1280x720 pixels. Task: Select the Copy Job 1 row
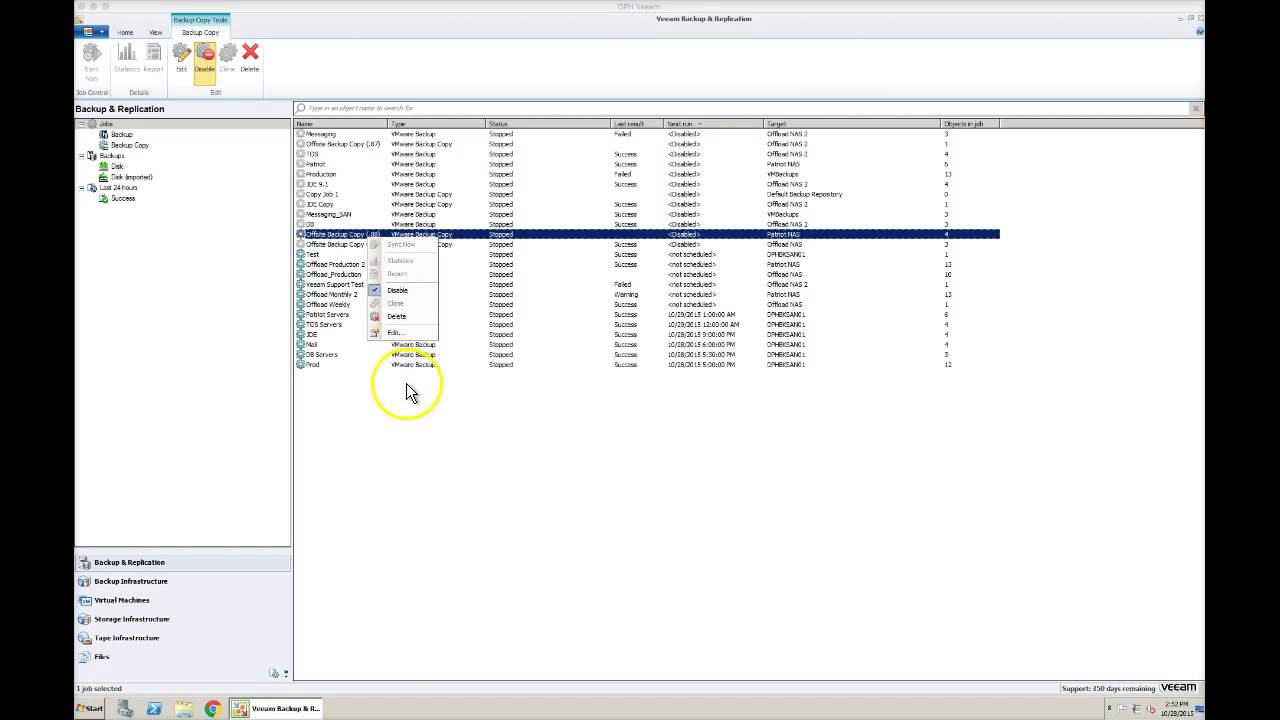647,194
